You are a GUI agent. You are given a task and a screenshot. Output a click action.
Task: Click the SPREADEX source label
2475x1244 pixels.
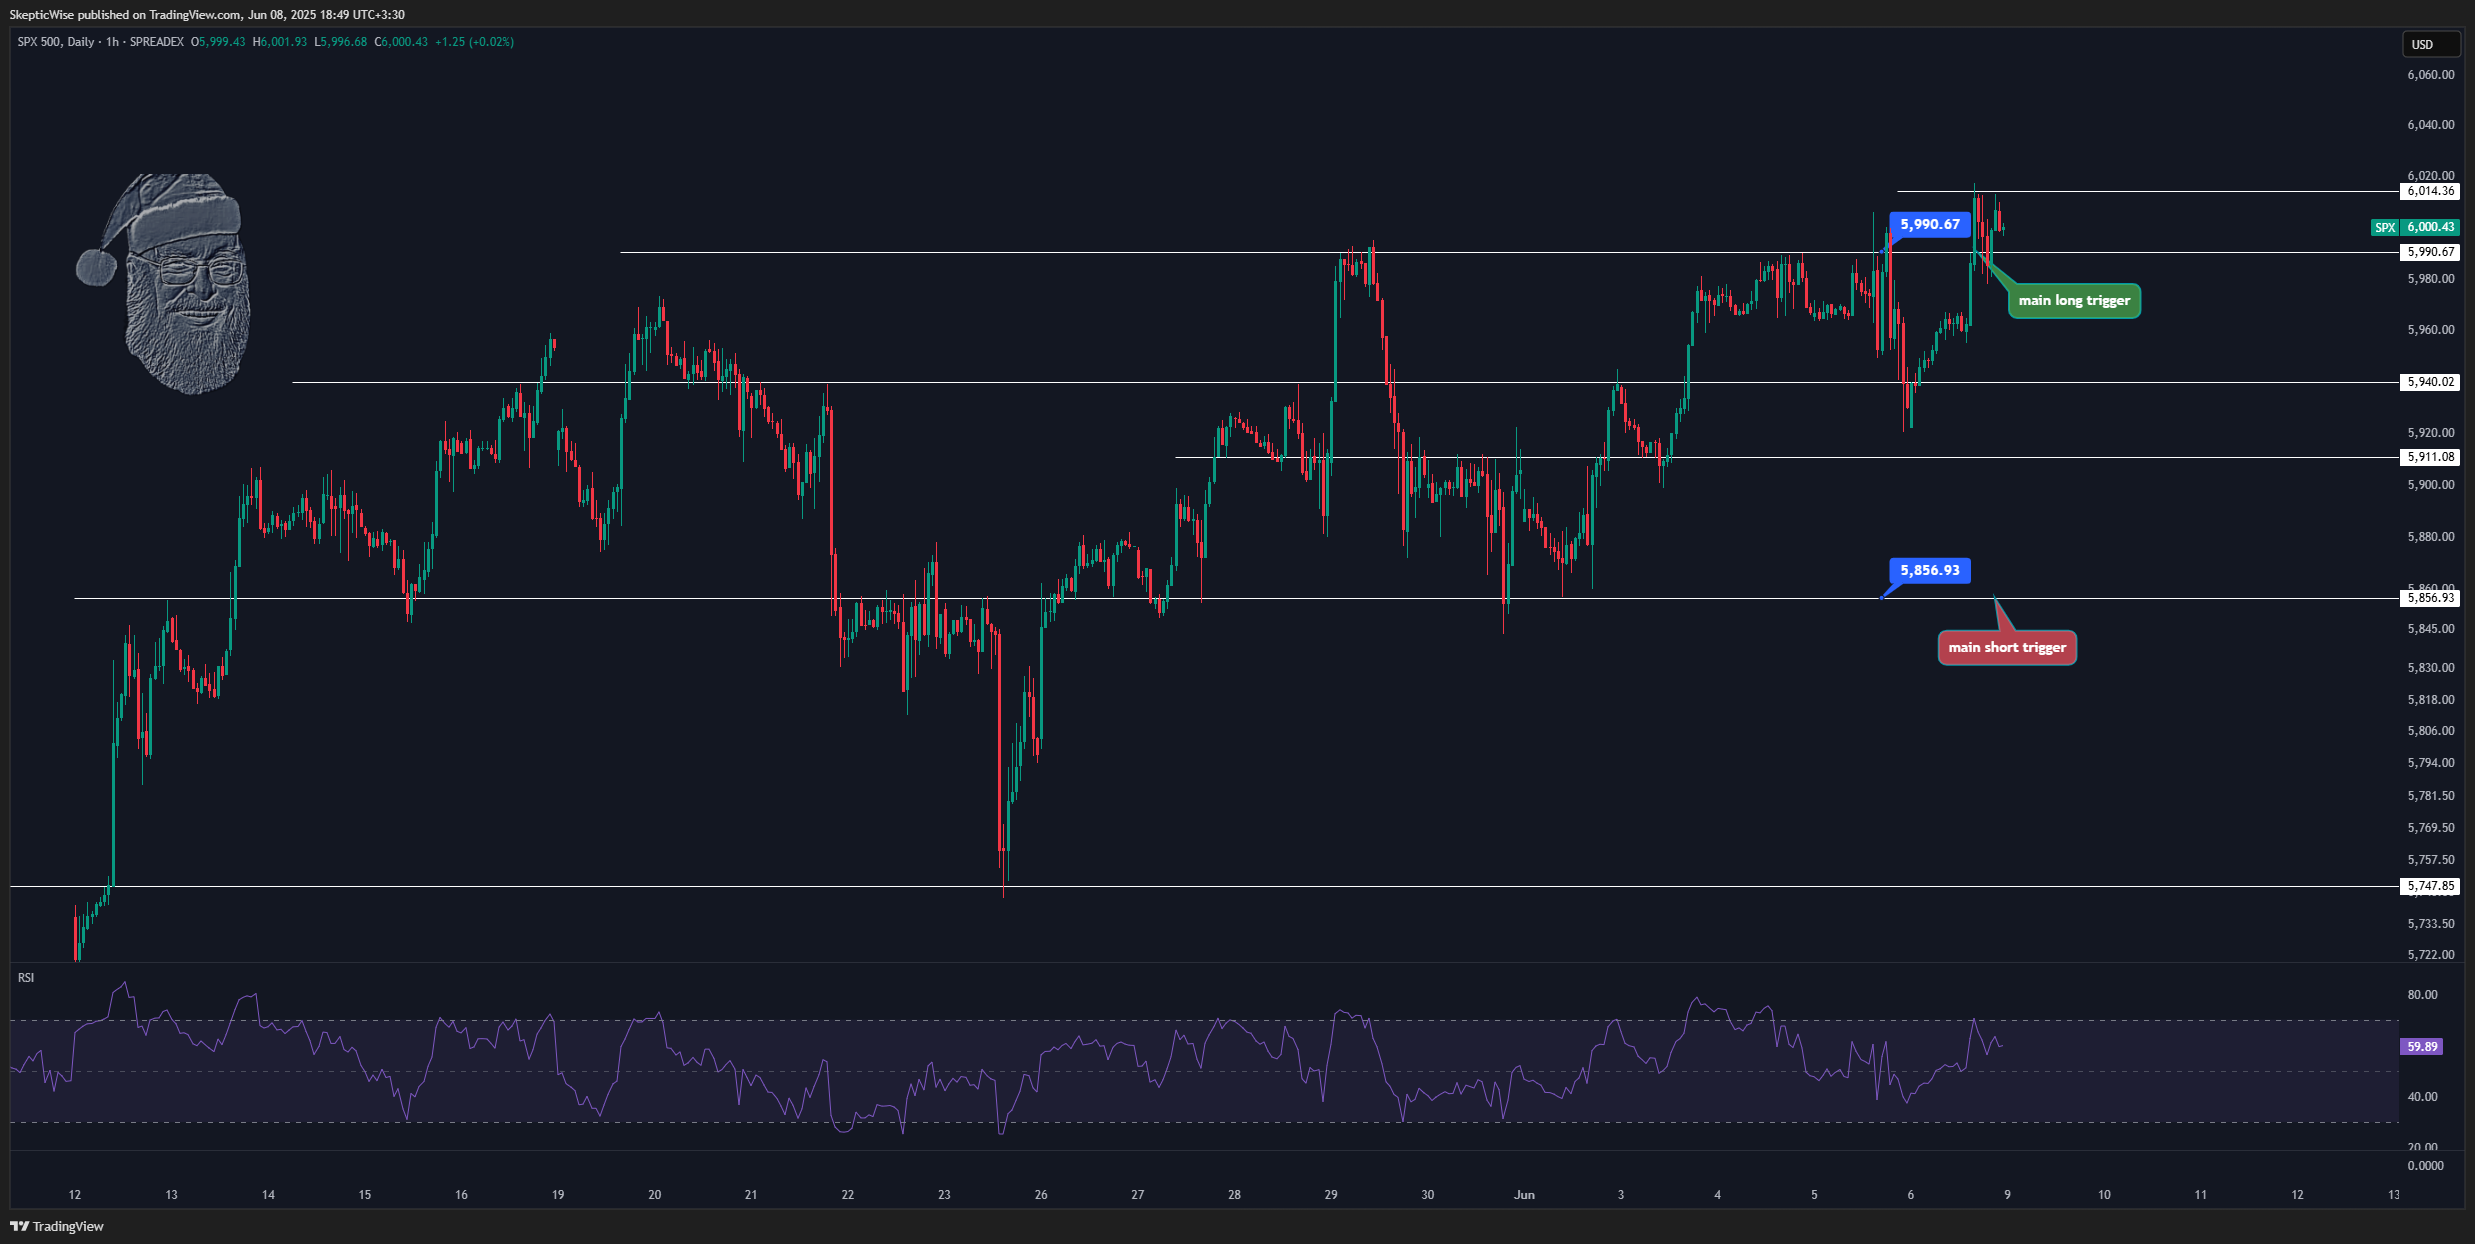coord(157,42)
